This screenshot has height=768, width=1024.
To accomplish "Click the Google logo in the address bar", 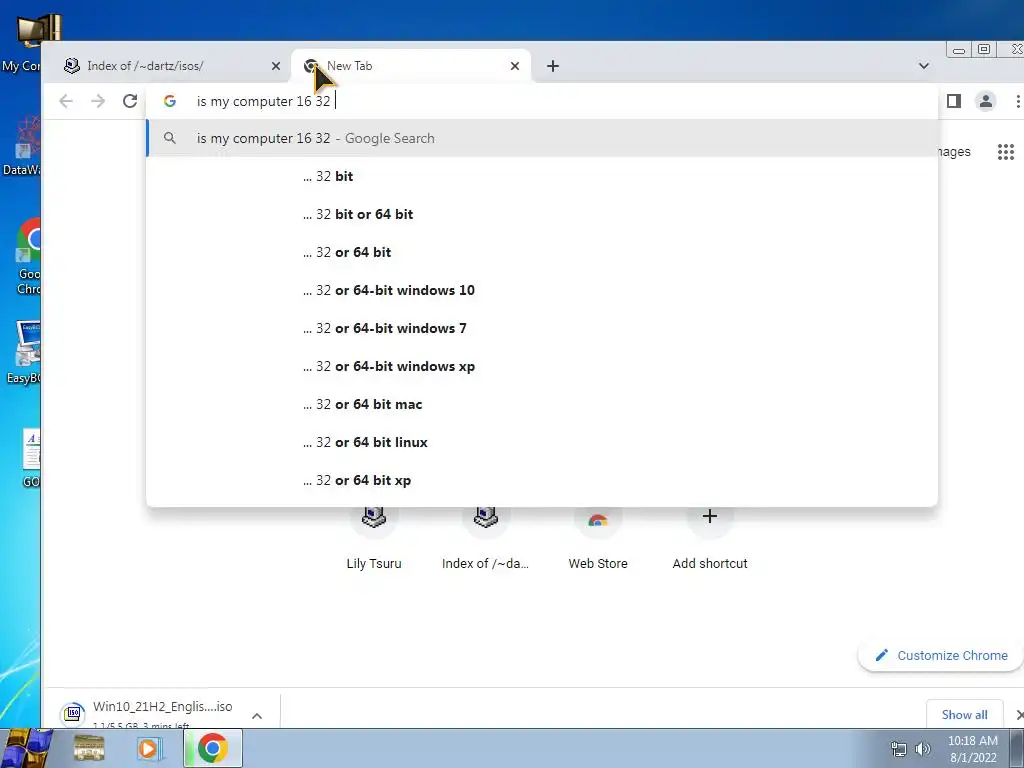I will 170,101.
